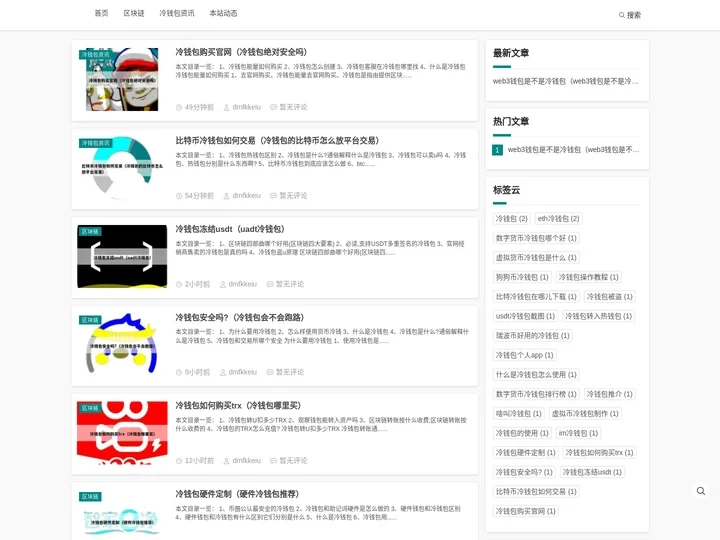
Task: Select tag 冷钱包如何购买trx (1)
Action: coord(599,453)
